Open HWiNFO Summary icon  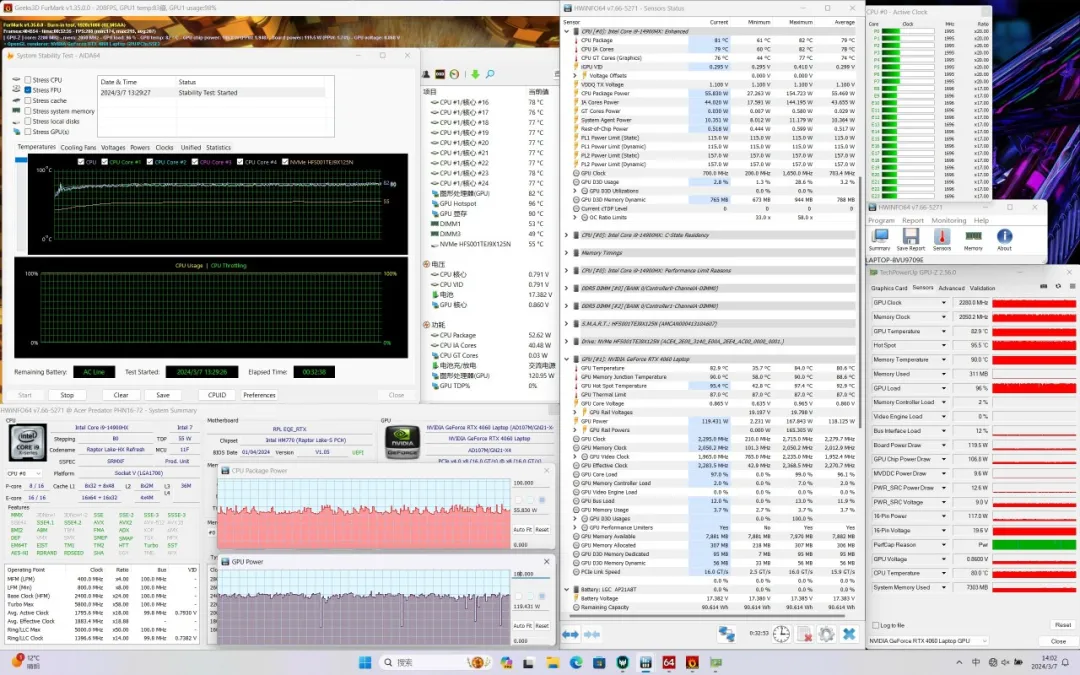coord(880,238)
